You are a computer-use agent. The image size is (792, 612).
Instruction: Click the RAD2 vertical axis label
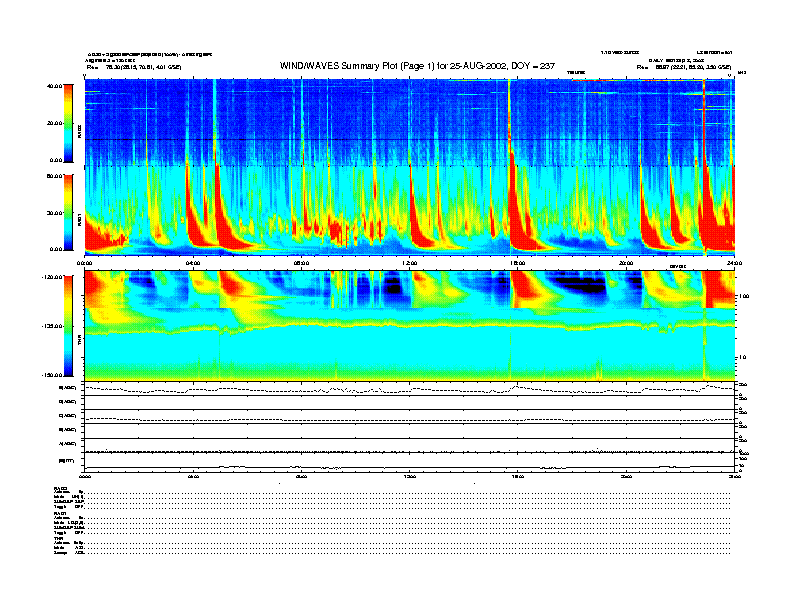point(79,132)
